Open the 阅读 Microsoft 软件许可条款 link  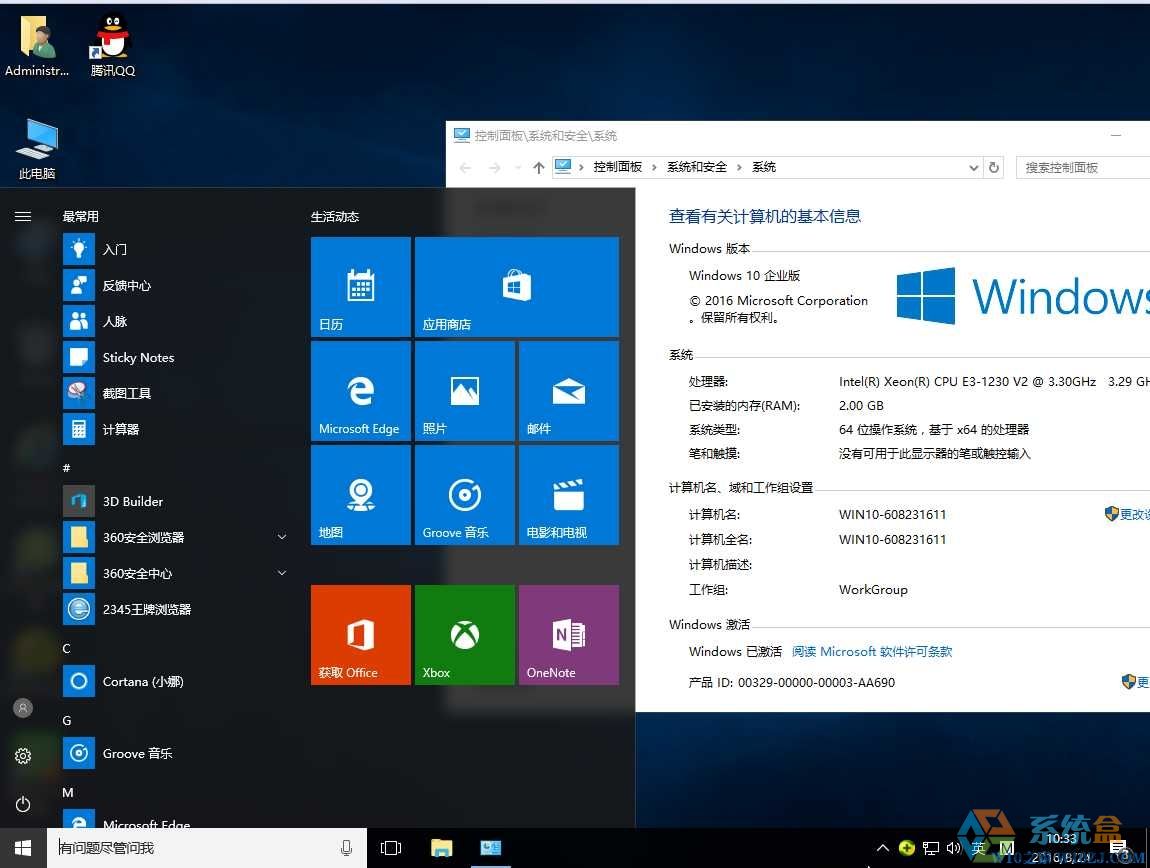[871, 651]
